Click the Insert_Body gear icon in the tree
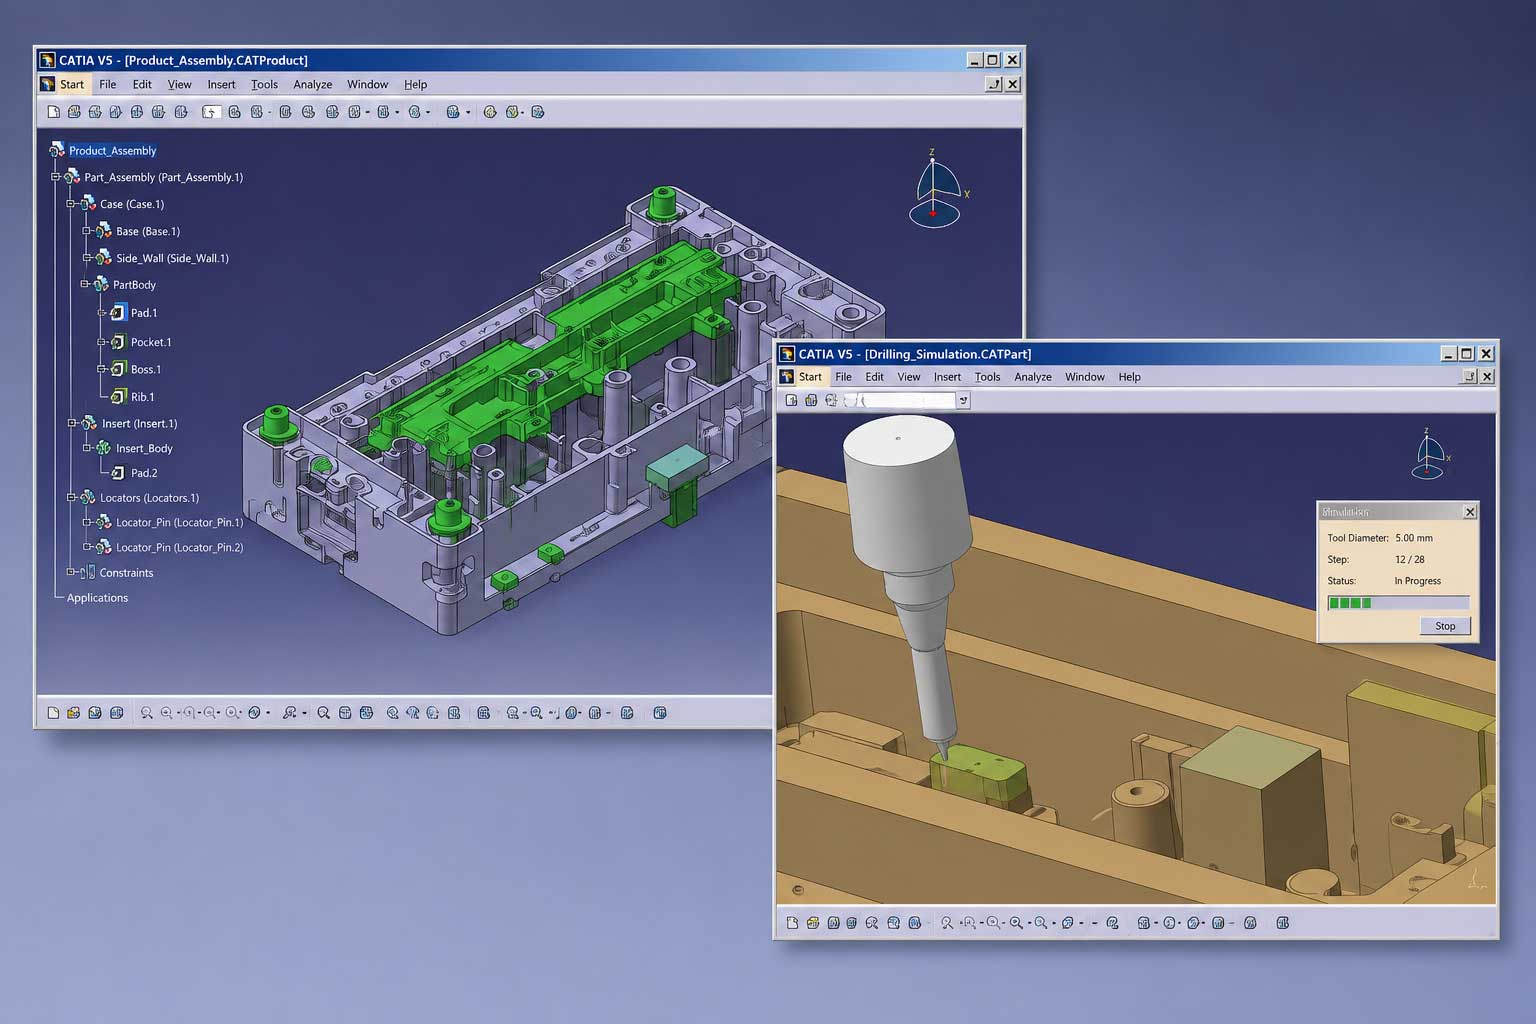The width and height of the screenshot is (1536, 1024). coord(103,448)
